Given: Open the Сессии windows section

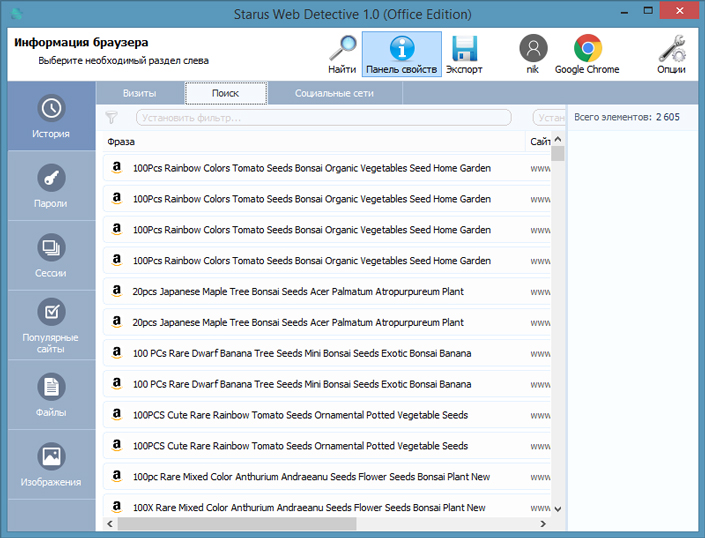Looking at the screenshot, I should click(51, 255).
